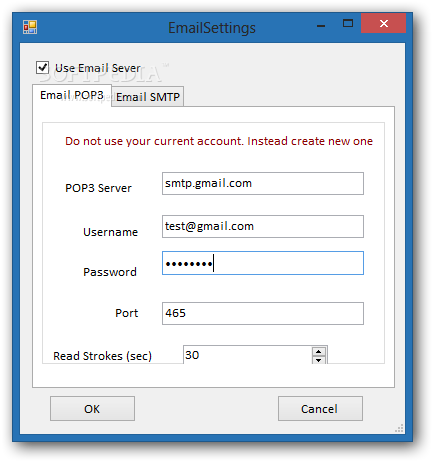Click the Password label
This screenshot has height=462, width=433.
pyautogui.click(x=110, y=272)
